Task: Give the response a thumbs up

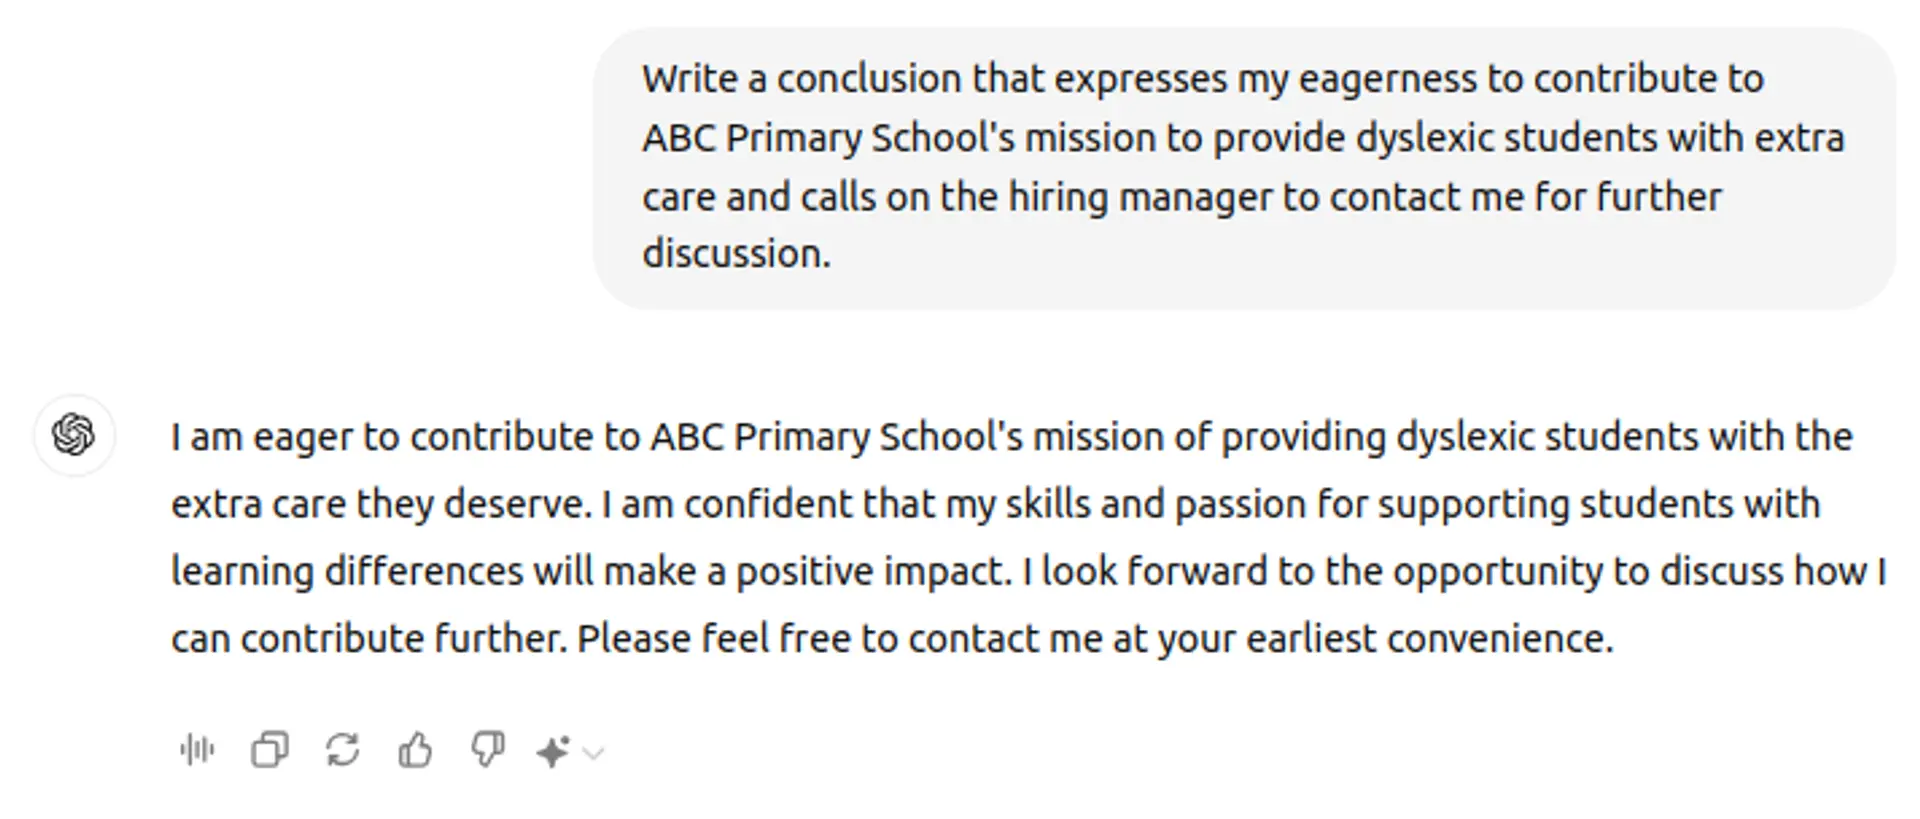Action: click(x=415, y=750)
